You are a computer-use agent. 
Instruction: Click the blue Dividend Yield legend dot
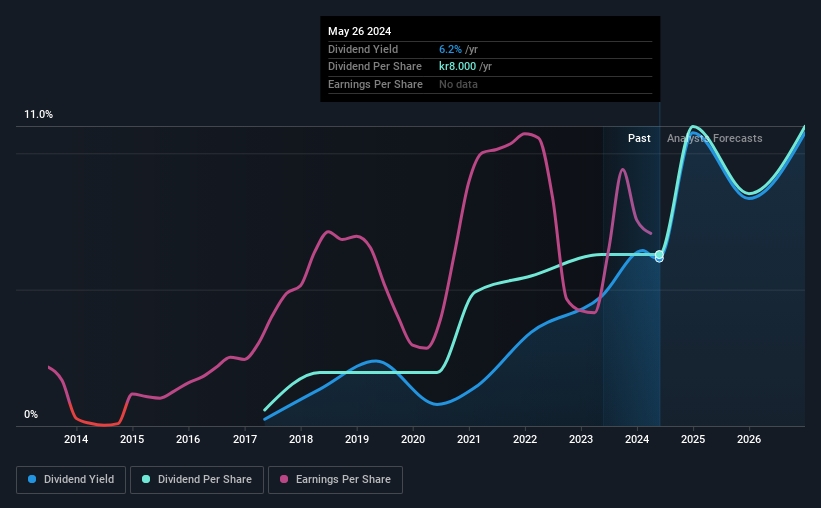(x=32, y=479)
